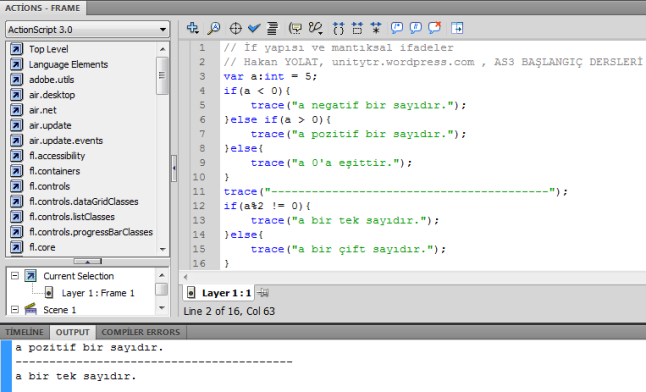This screenshot has height=392, width=646.
Task: Select the fl.controls.dataGridClasses package
Action: pos(84,202)
